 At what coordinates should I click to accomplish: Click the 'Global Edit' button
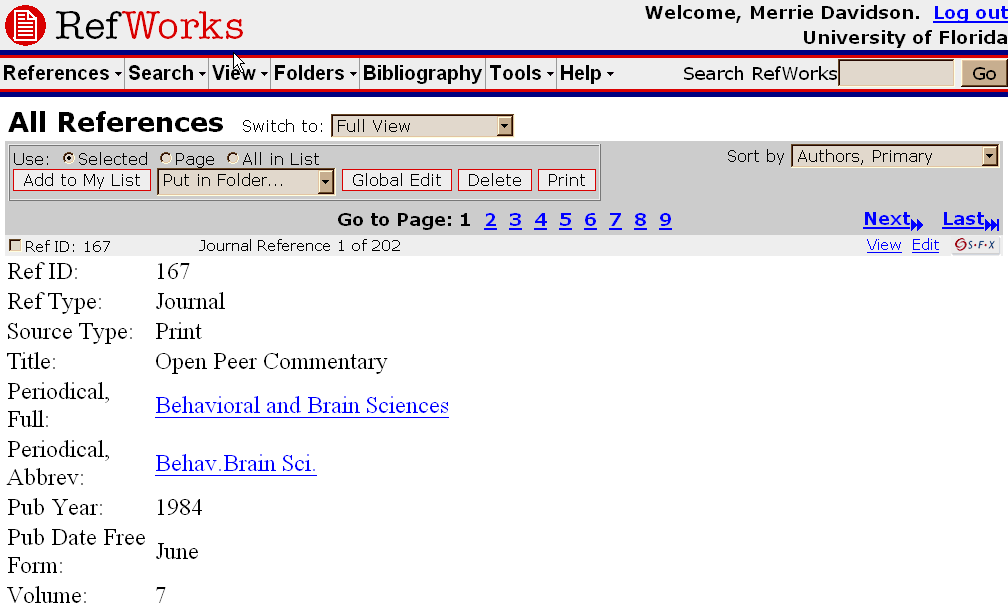(x=397, y=180)
